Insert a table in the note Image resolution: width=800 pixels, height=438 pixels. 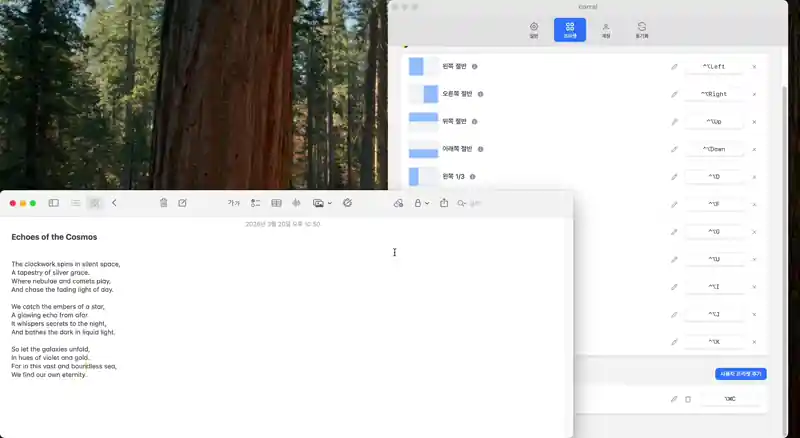pyautogui.click(x=277, y=203)
